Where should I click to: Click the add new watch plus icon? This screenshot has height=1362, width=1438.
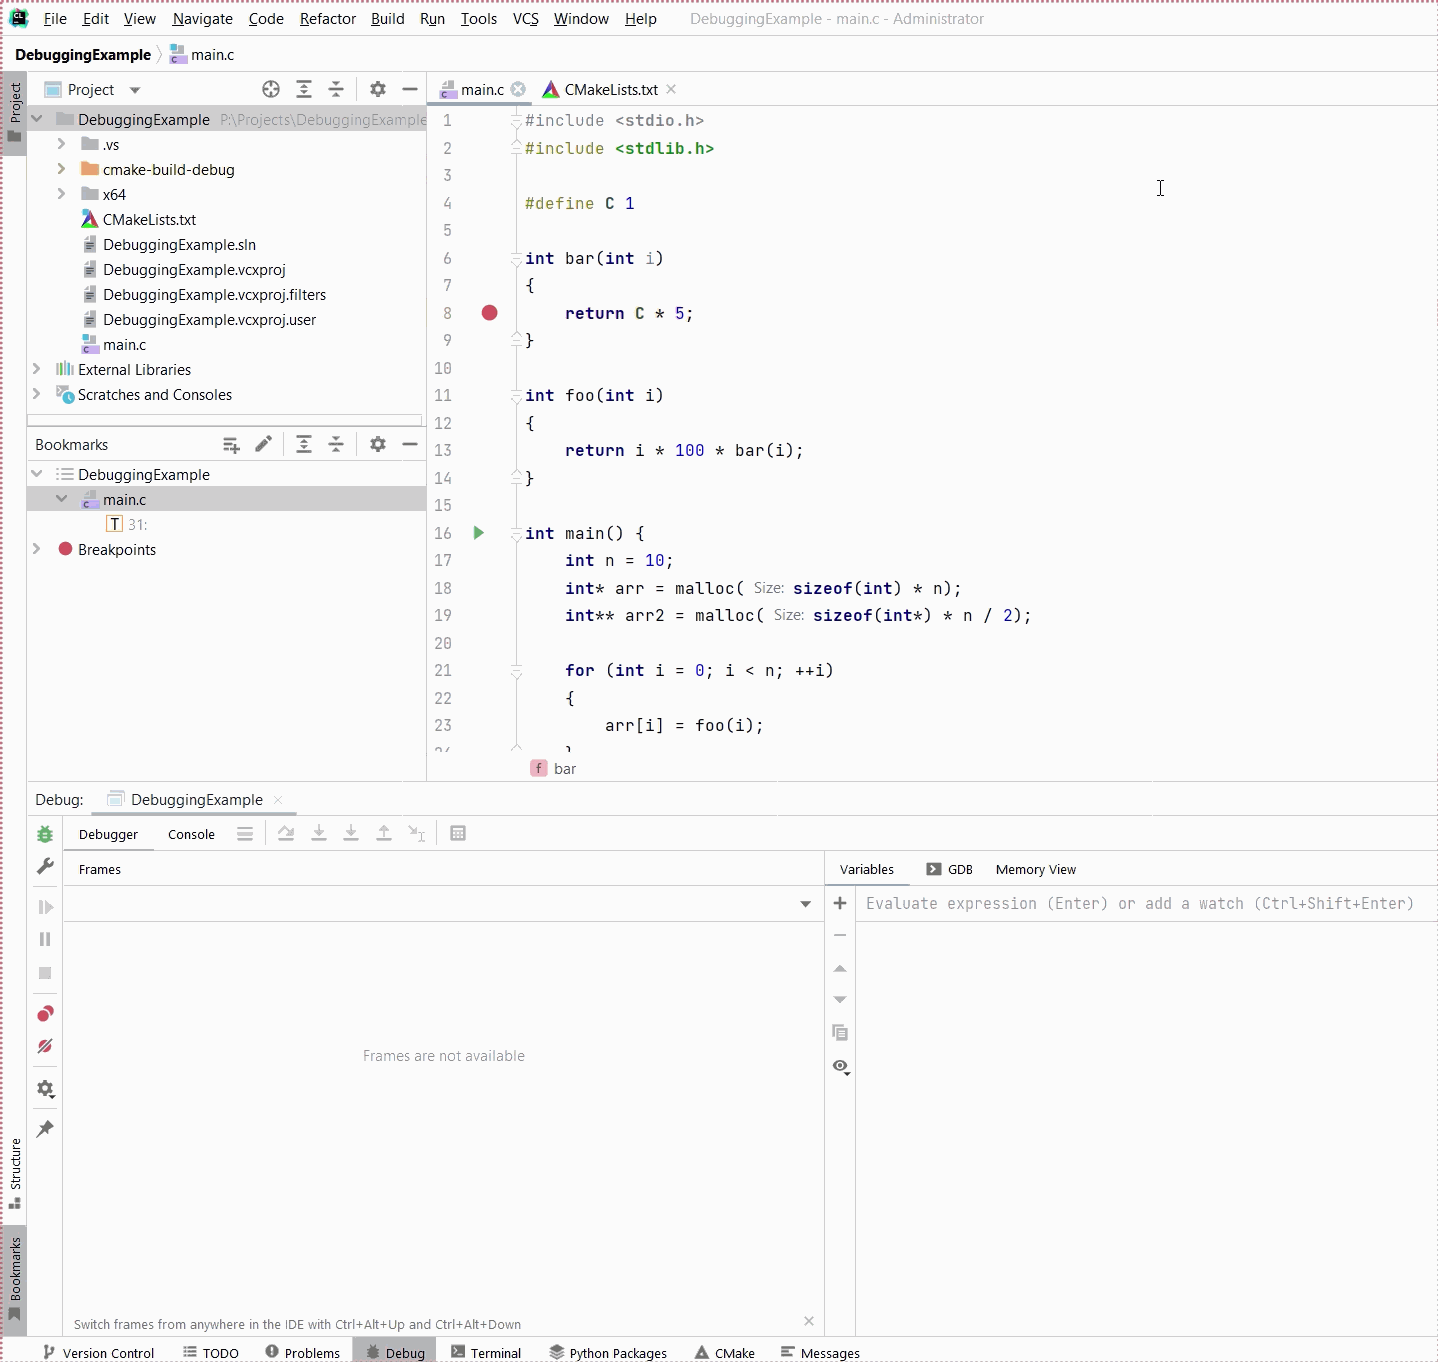(840, 903)
